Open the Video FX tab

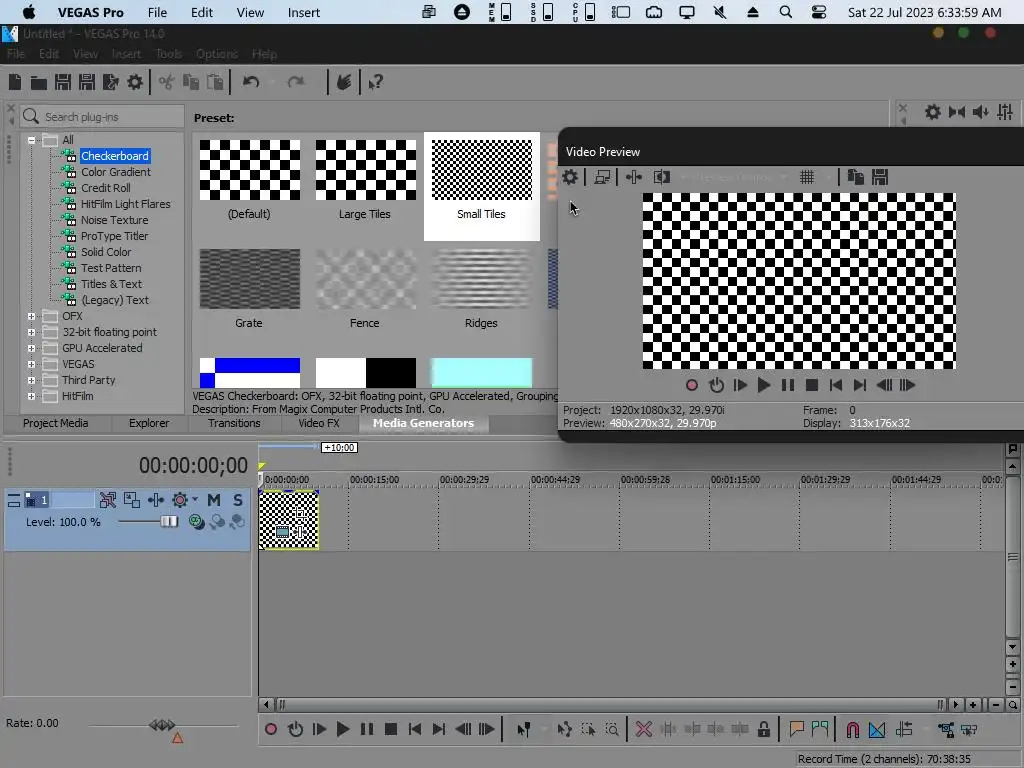tap(319, 423)
